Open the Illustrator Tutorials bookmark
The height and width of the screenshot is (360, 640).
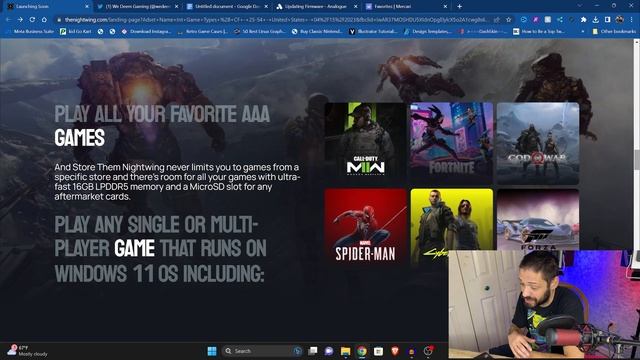pyautogui.click(x=373, y=31)
